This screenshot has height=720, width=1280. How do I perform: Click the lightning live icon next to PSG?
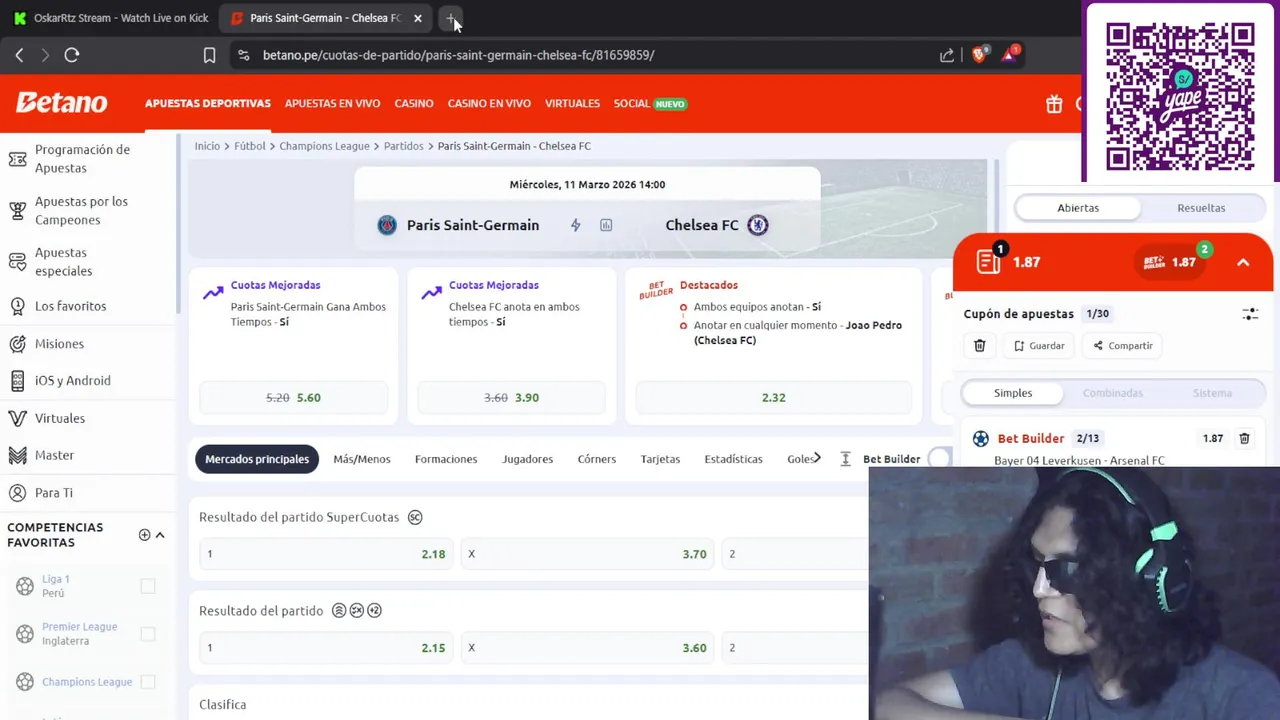pos(575,225)
